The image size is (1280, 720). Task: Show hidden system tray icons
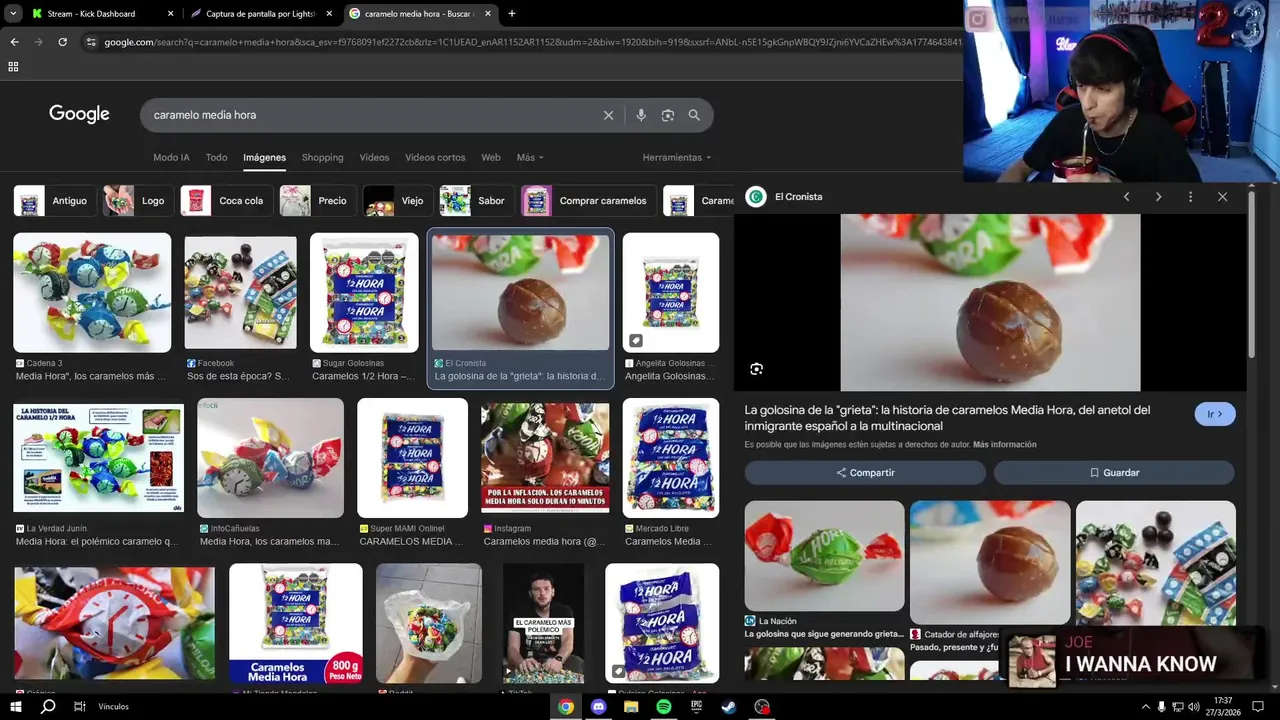click(x=1145, y=706)
